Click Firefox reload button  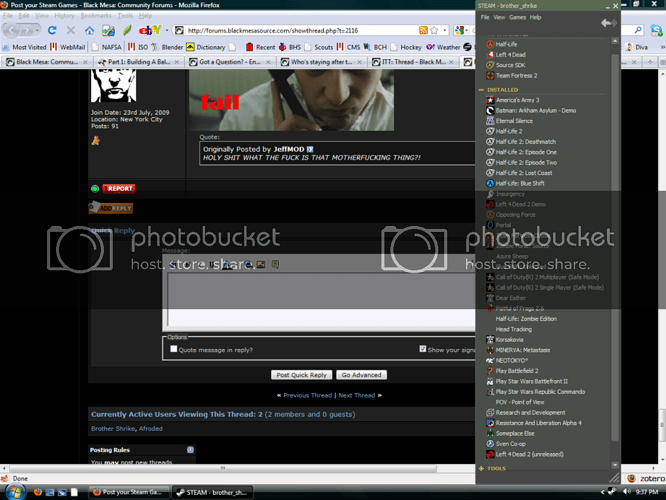pyautogui.click(x=52, y=30)
